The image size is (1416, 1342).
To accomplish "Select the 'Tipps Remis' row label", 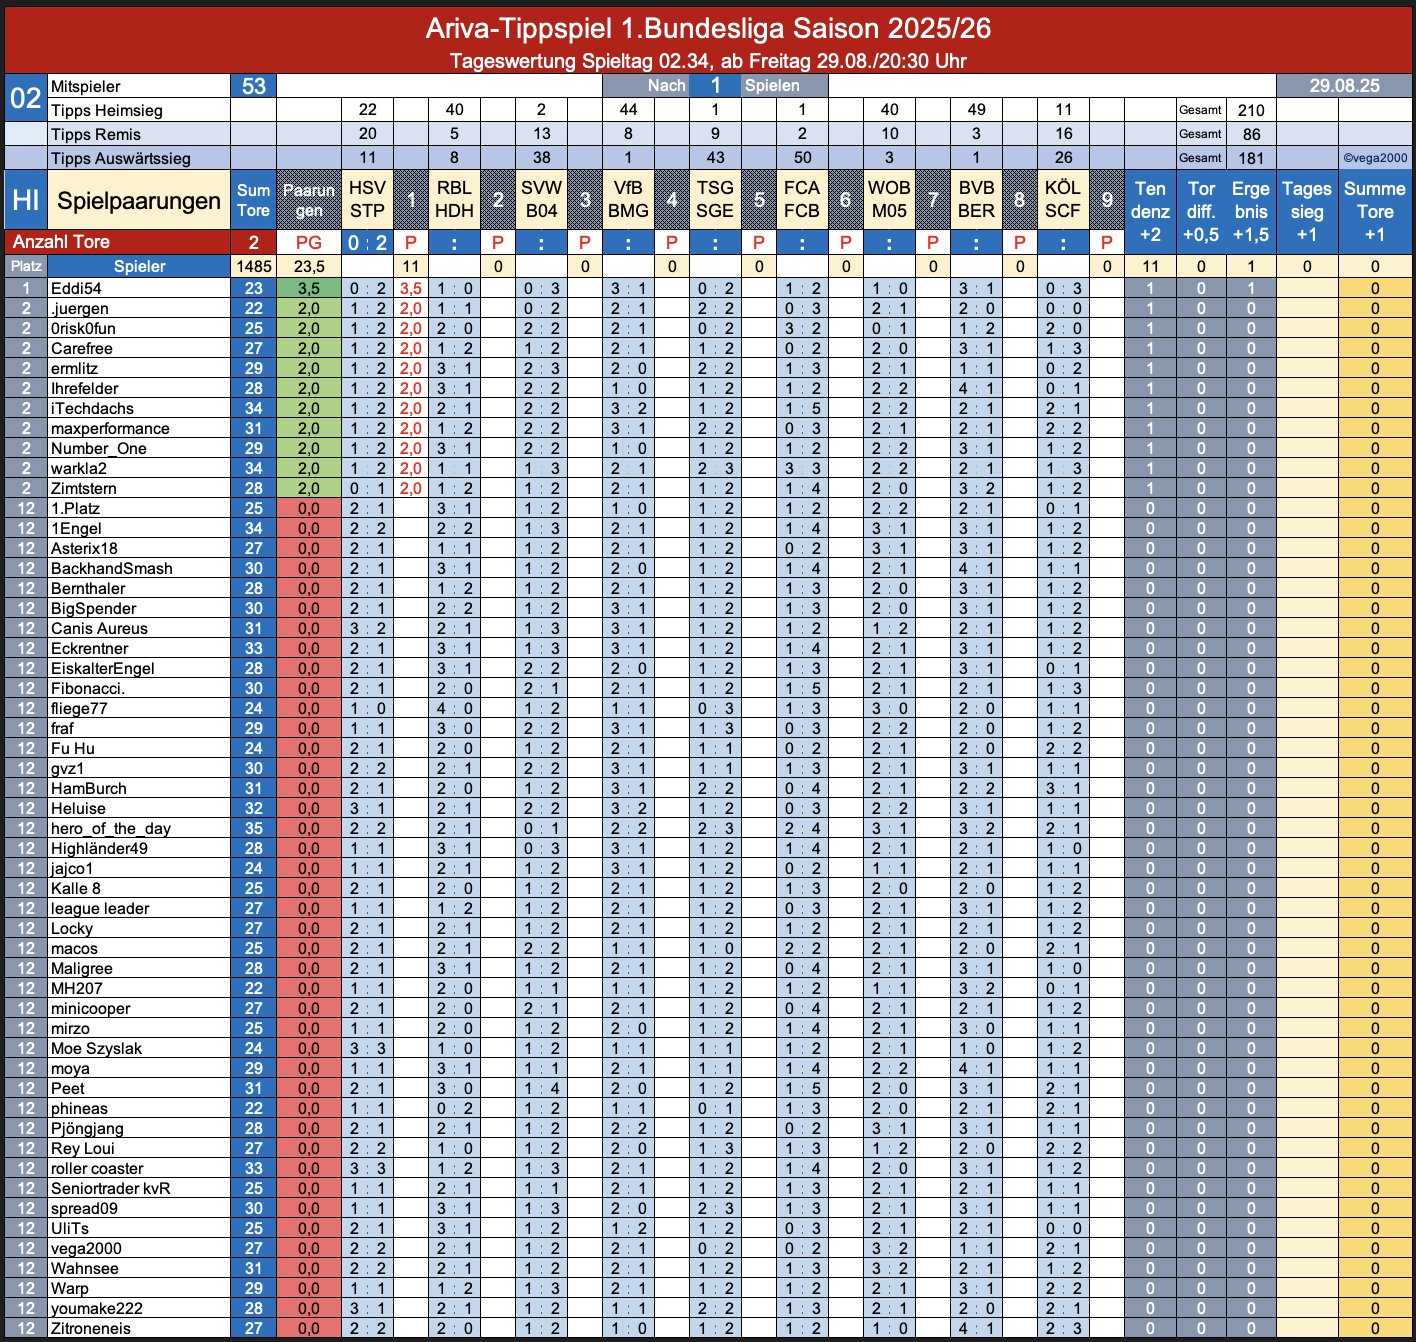I will (139, 134).
